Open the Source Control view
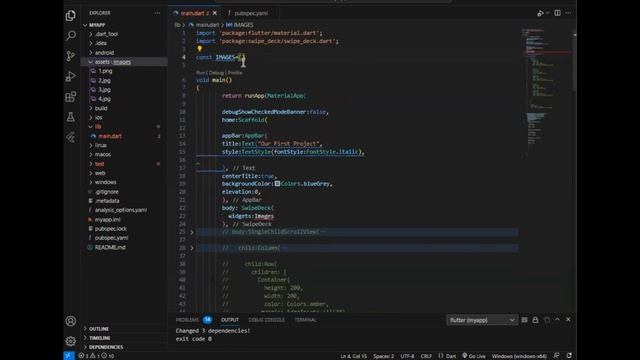 click(71, 56)
